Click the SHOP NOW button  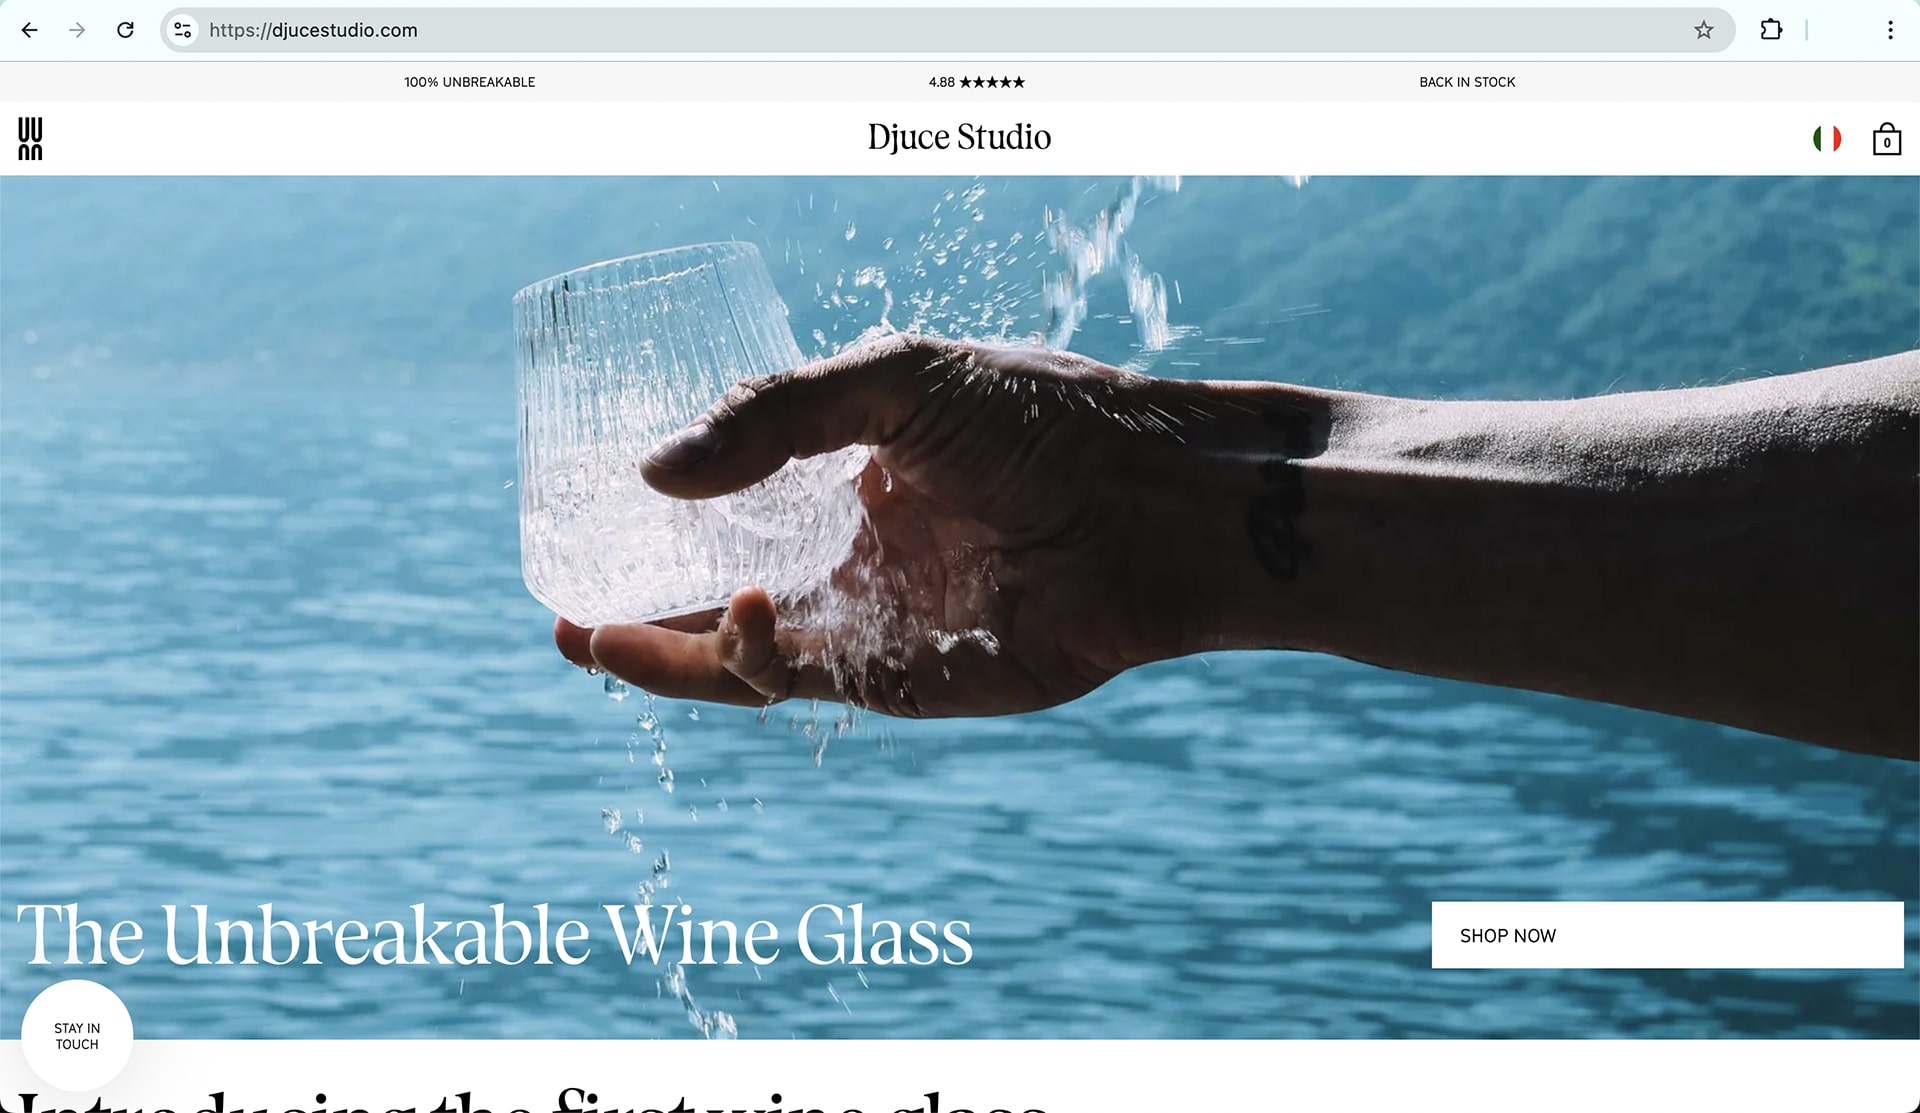[x=1667, y=935]
